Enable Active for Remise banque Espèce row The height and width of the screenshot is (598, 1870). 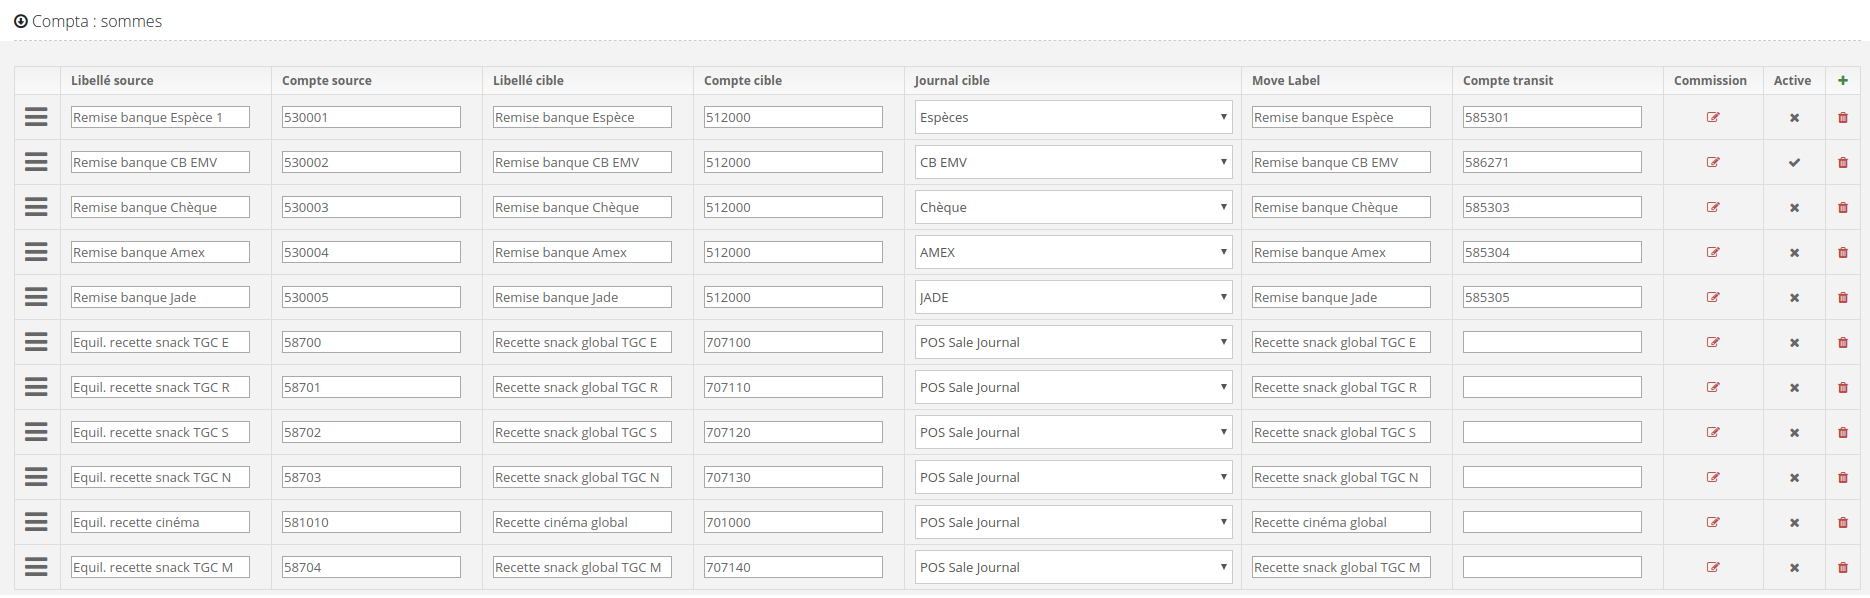[1794, 118]
